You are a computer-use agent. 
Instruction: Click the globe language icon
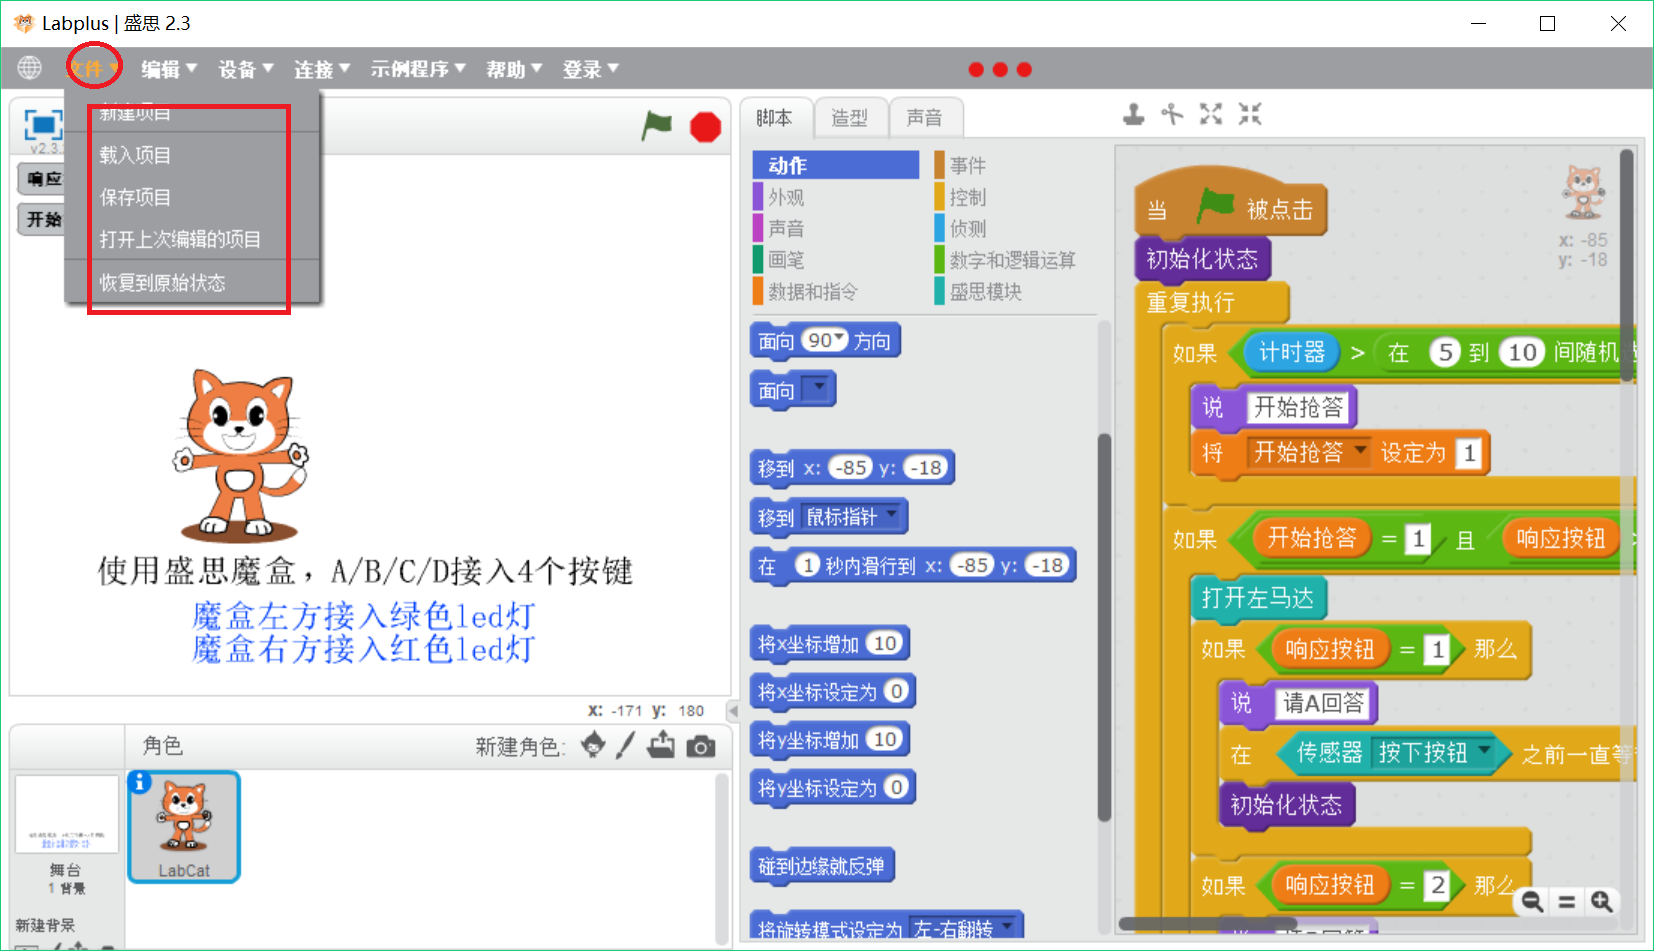pyautogui.click(x=30, y=68)
